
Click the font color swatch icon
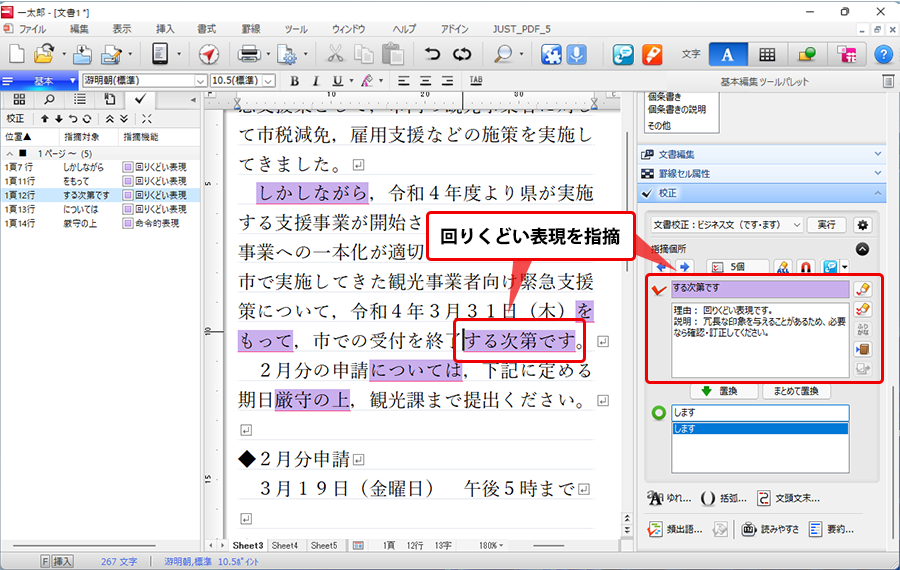click(368, 81)
